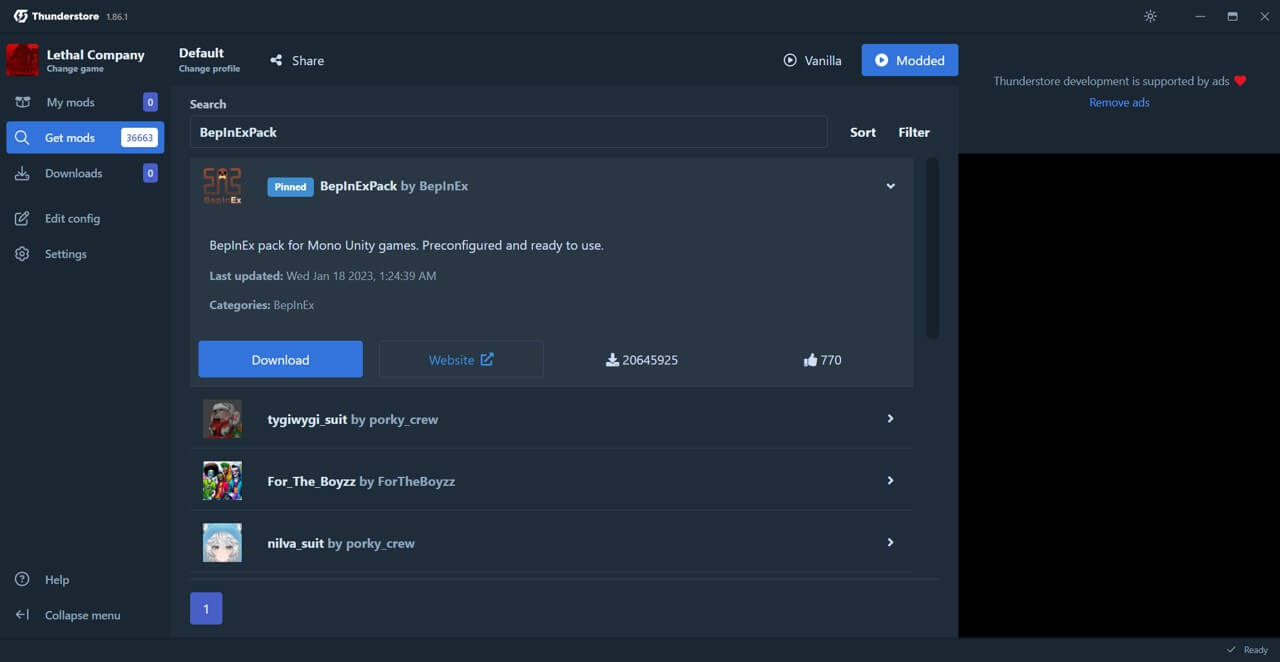Viewport: 1280px width, 662px height.
Task: Maximize the Thunderstore window
Action: [x=1232, y=16]
